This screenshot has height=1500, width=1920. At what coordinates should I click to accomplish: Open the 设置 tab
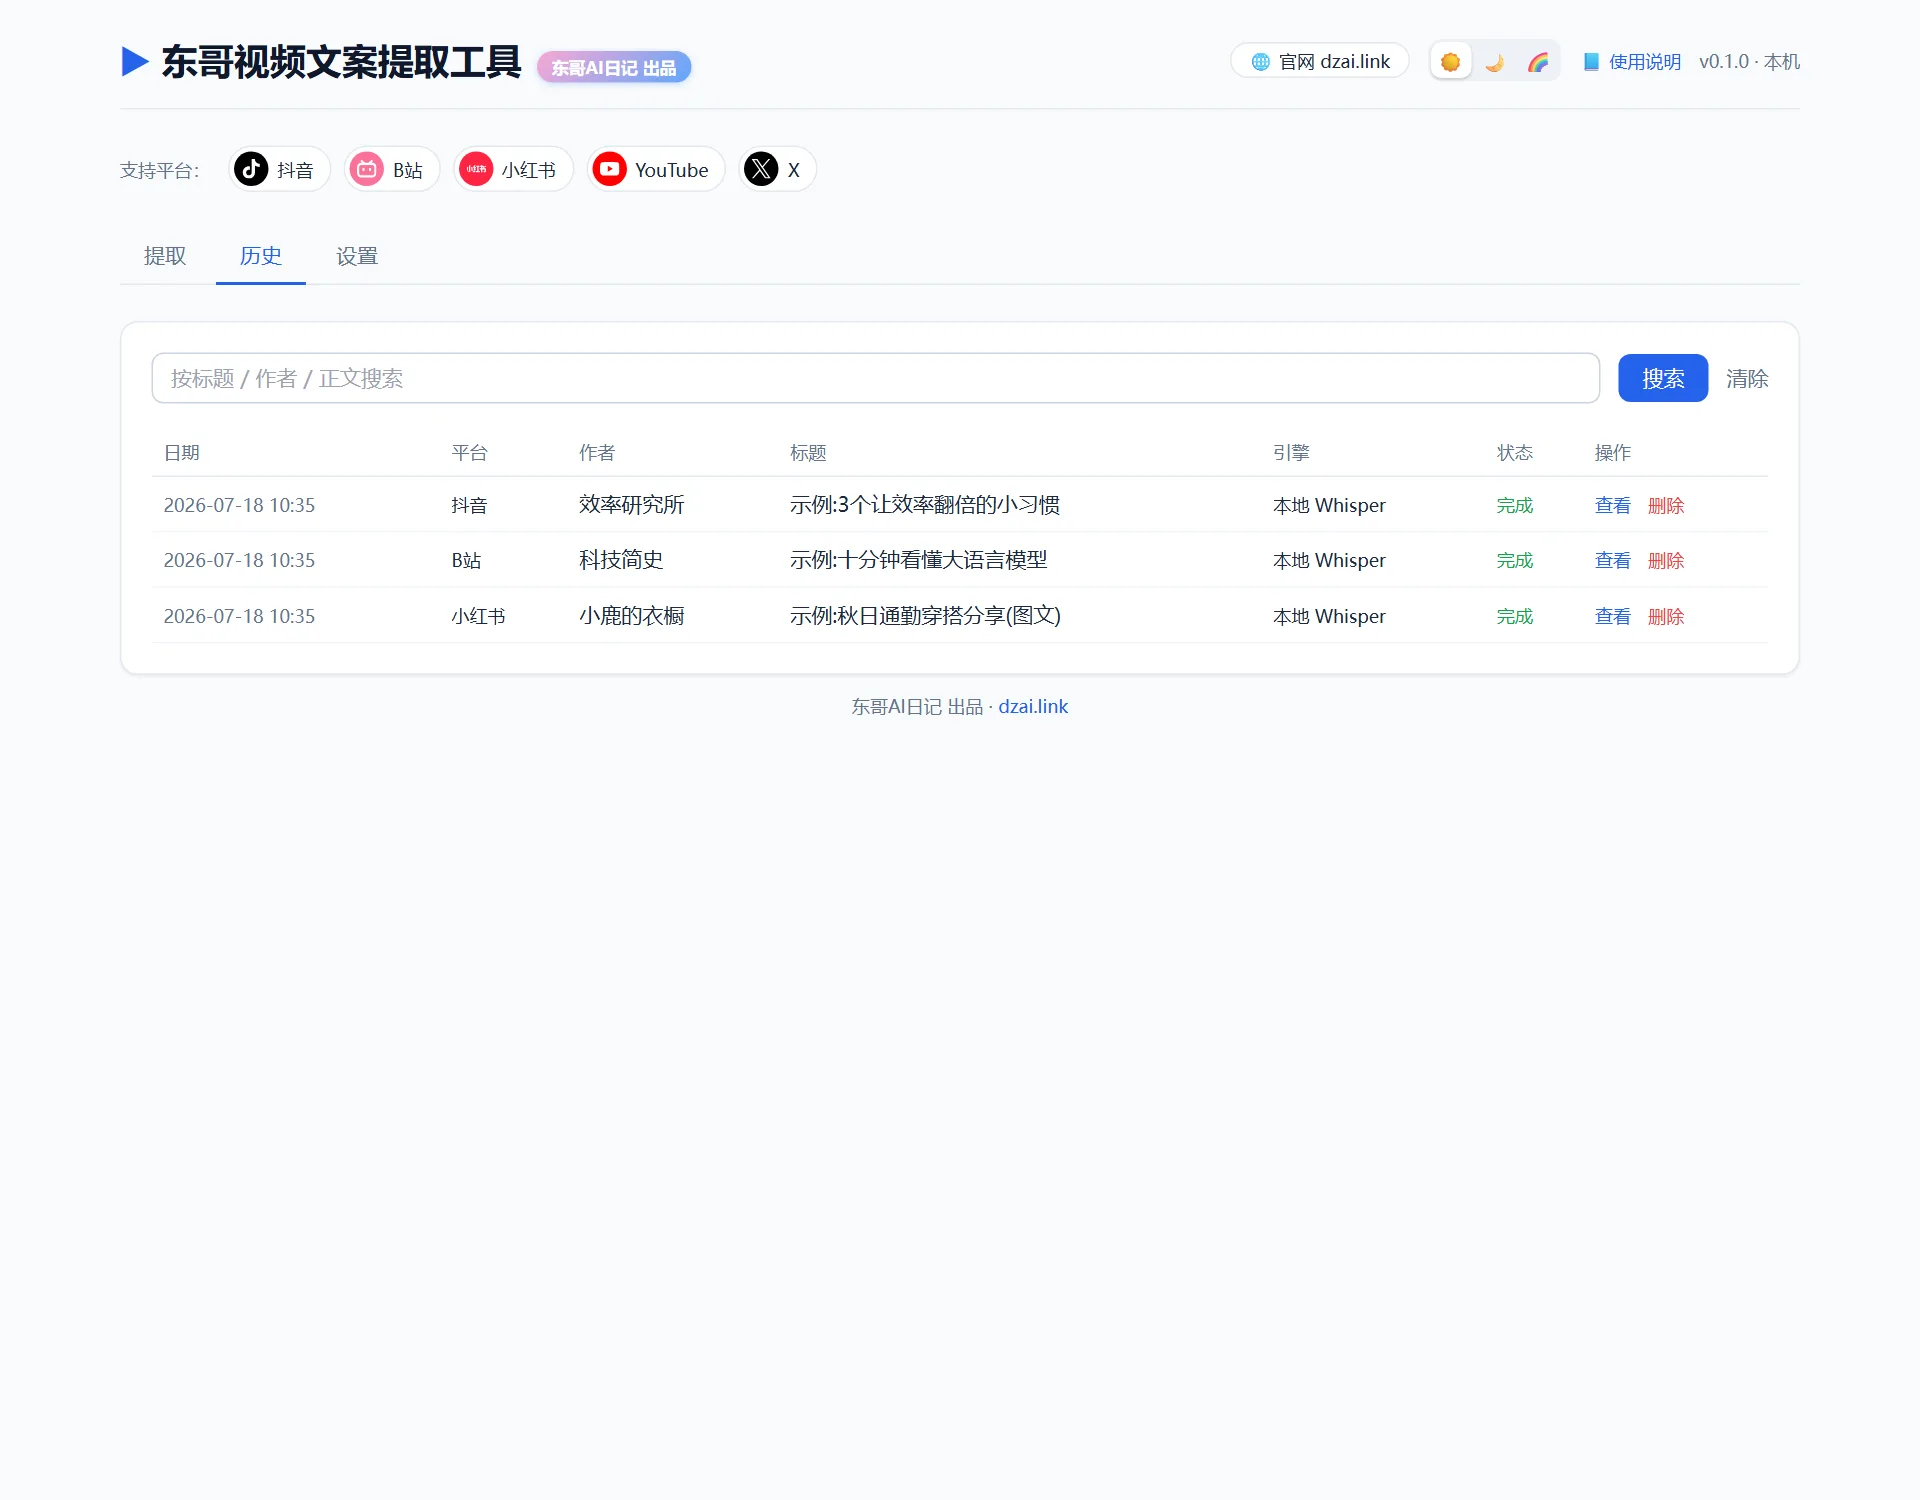click(357, 256)
